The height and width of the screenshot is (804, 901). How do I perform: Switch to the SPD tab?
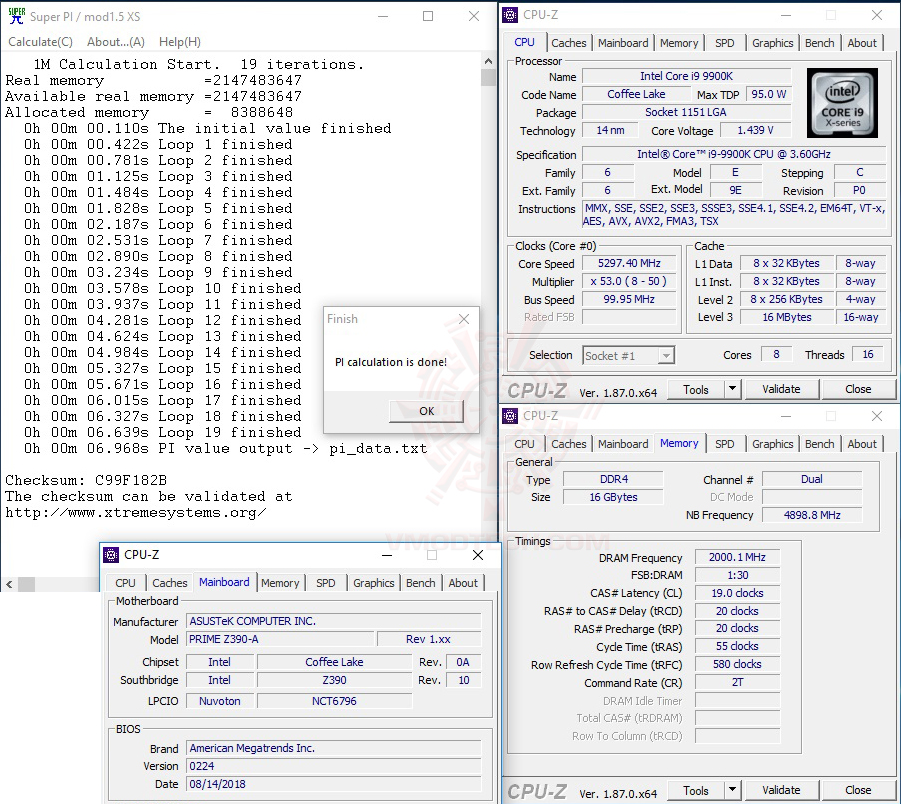[x=725, y=42]
